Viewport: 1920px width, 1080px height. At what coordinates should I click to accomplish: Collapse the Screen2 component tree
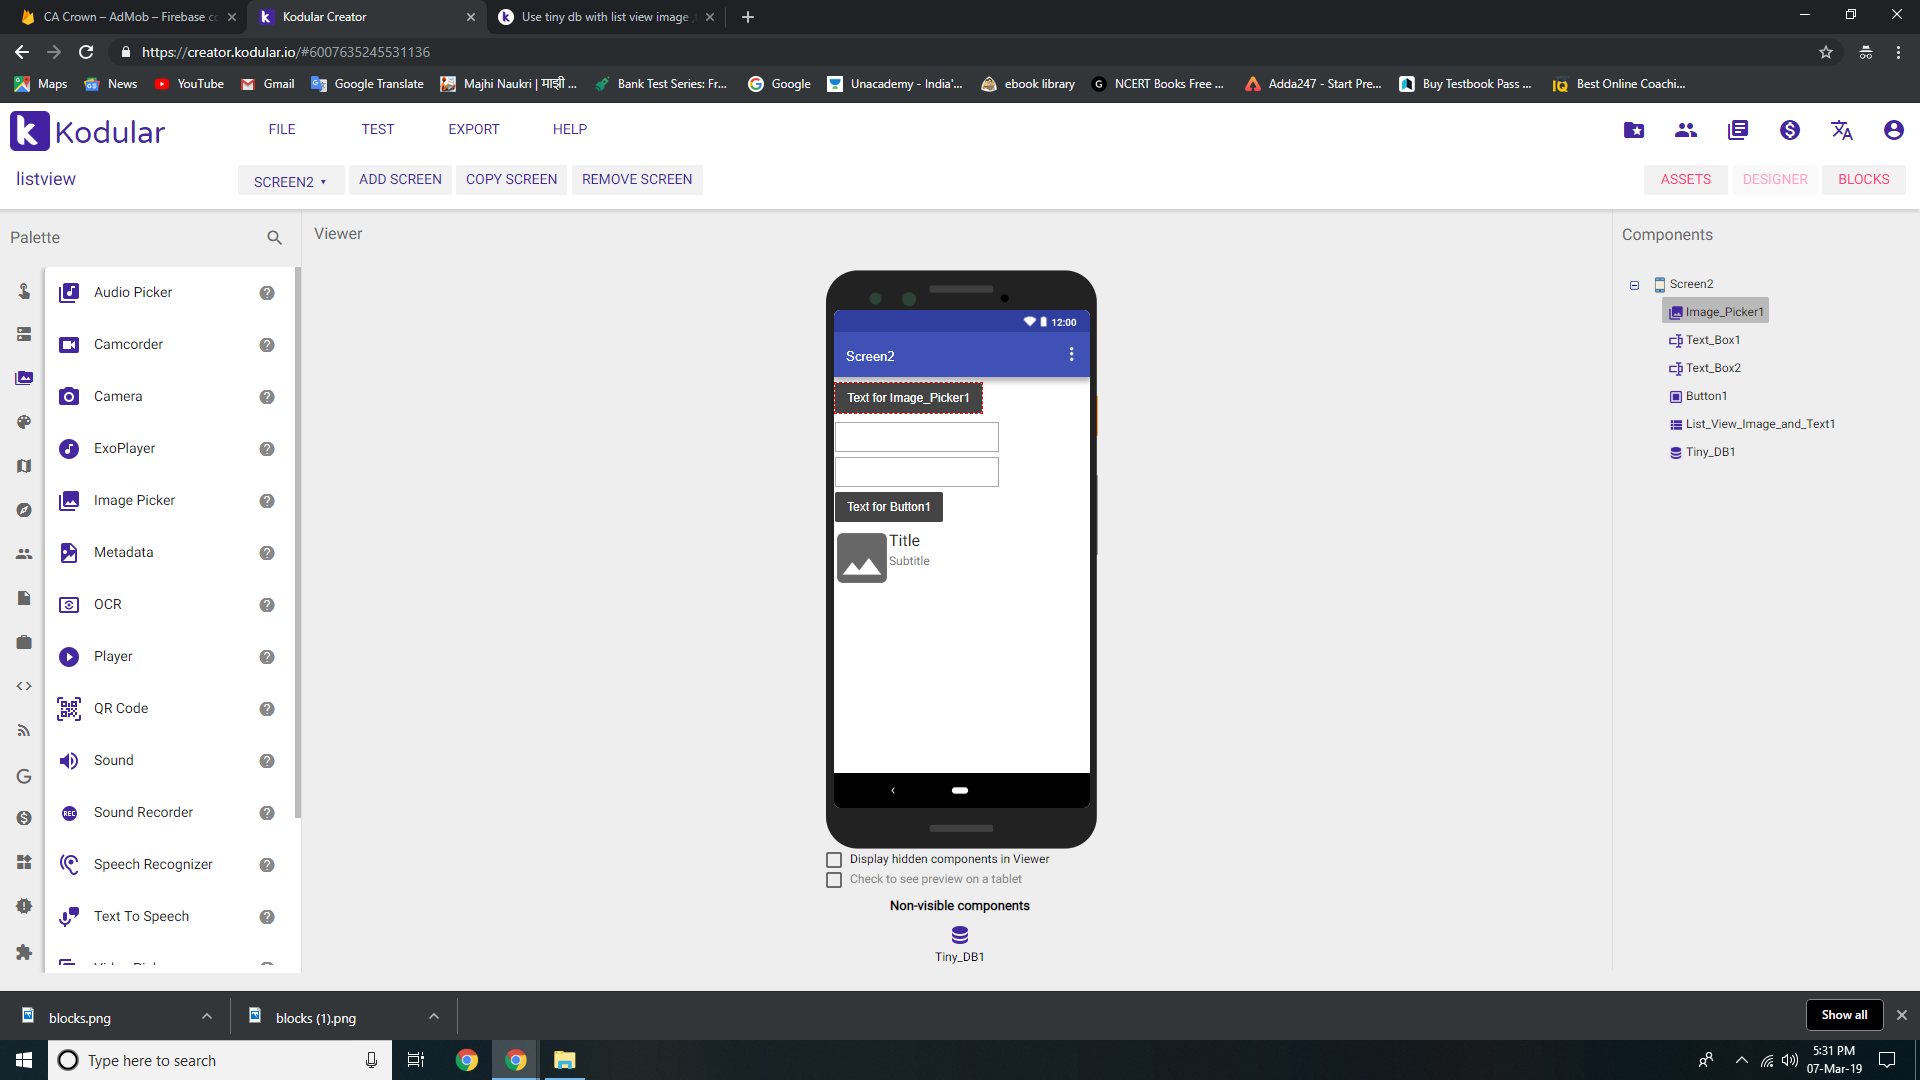[1634, 285]
